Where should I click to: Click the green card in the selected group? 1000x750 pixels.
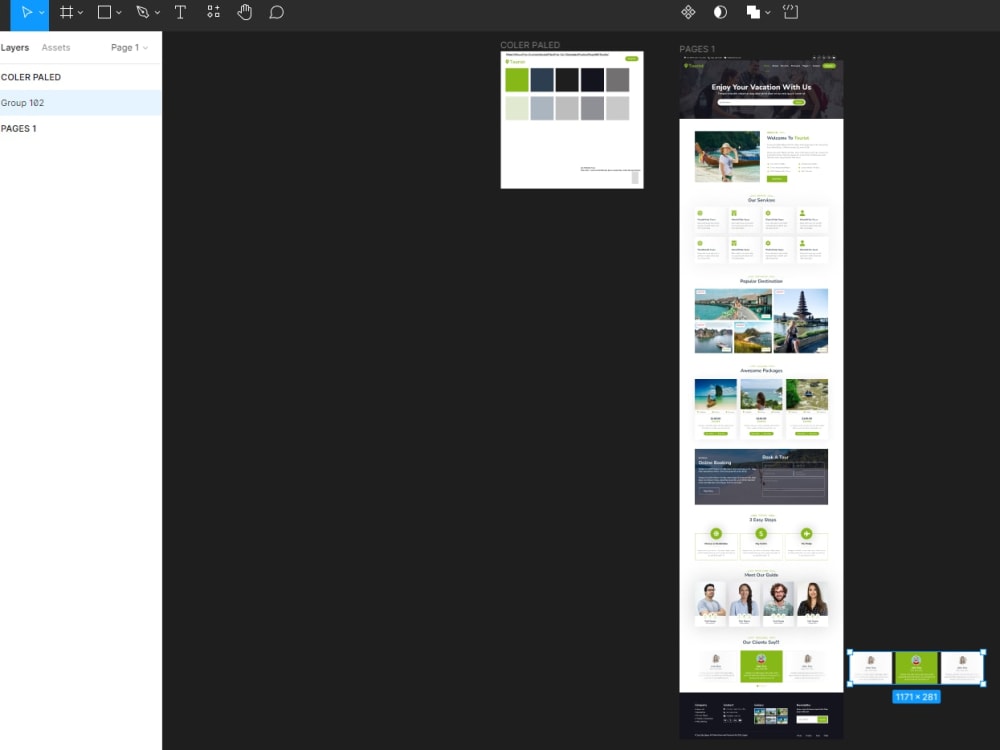point(916,668)
